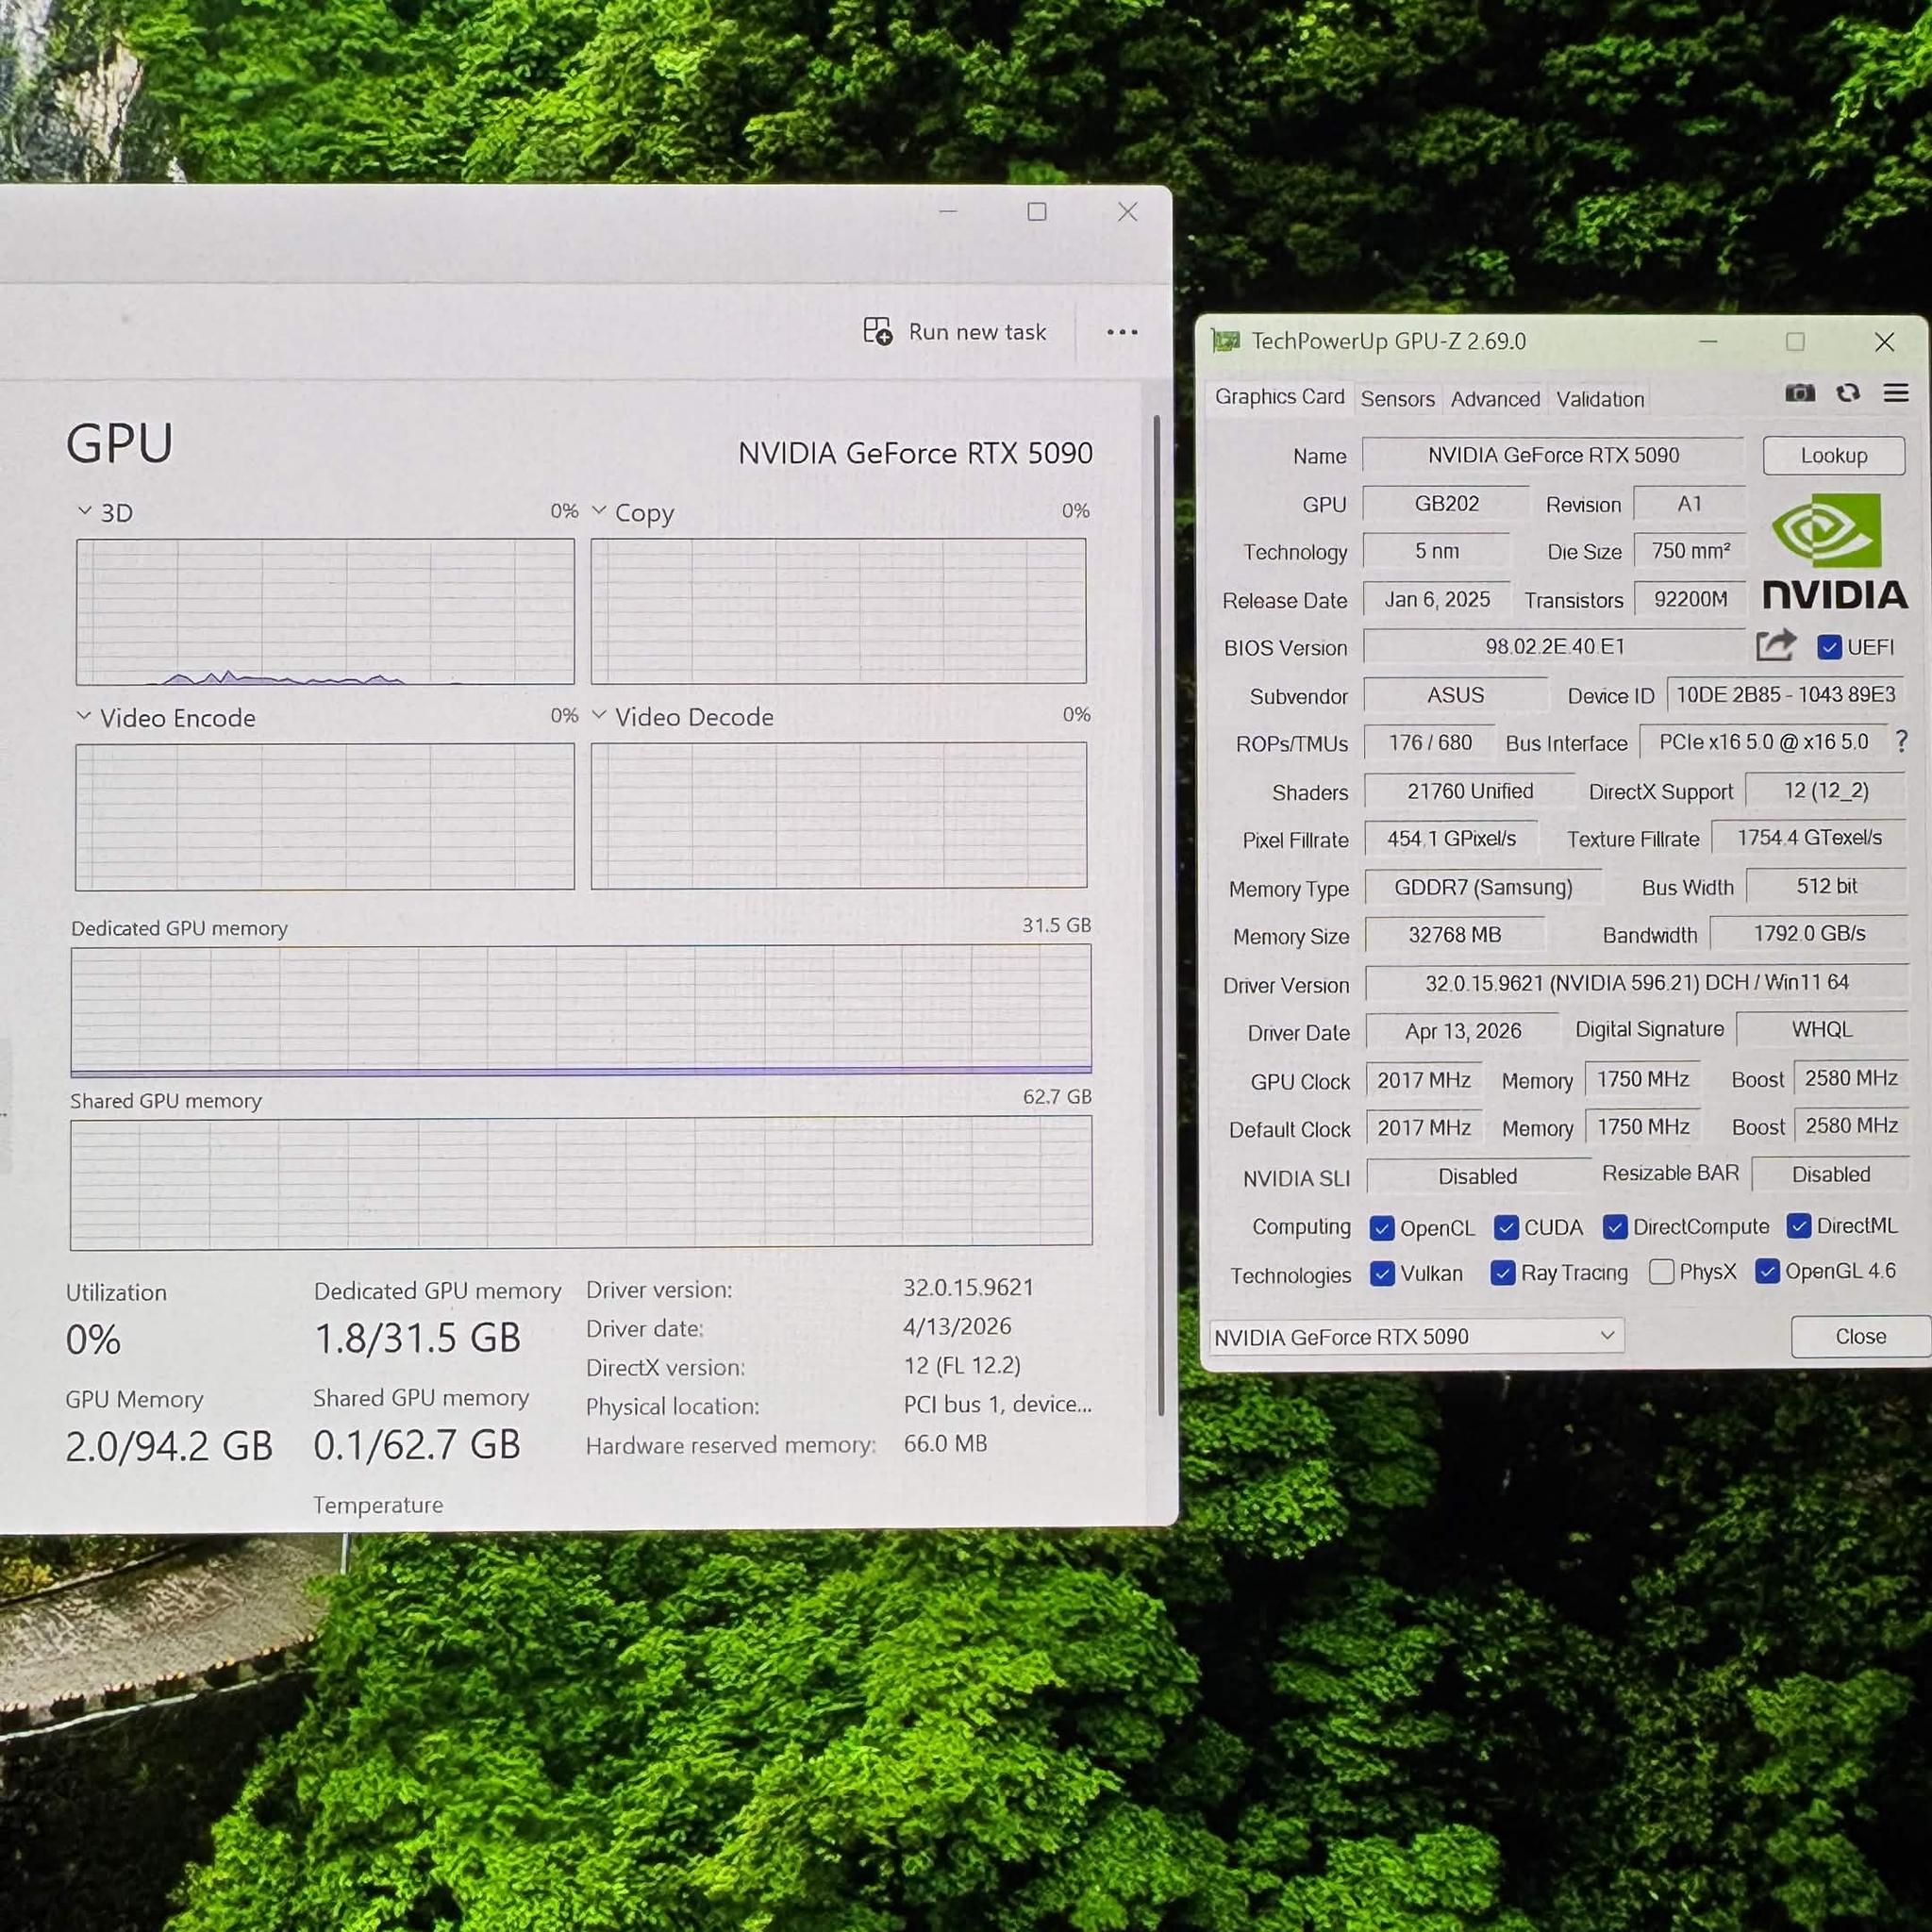
Task: Click the GPU-Z title bar app icon
Action: [x=1225, y=341]
